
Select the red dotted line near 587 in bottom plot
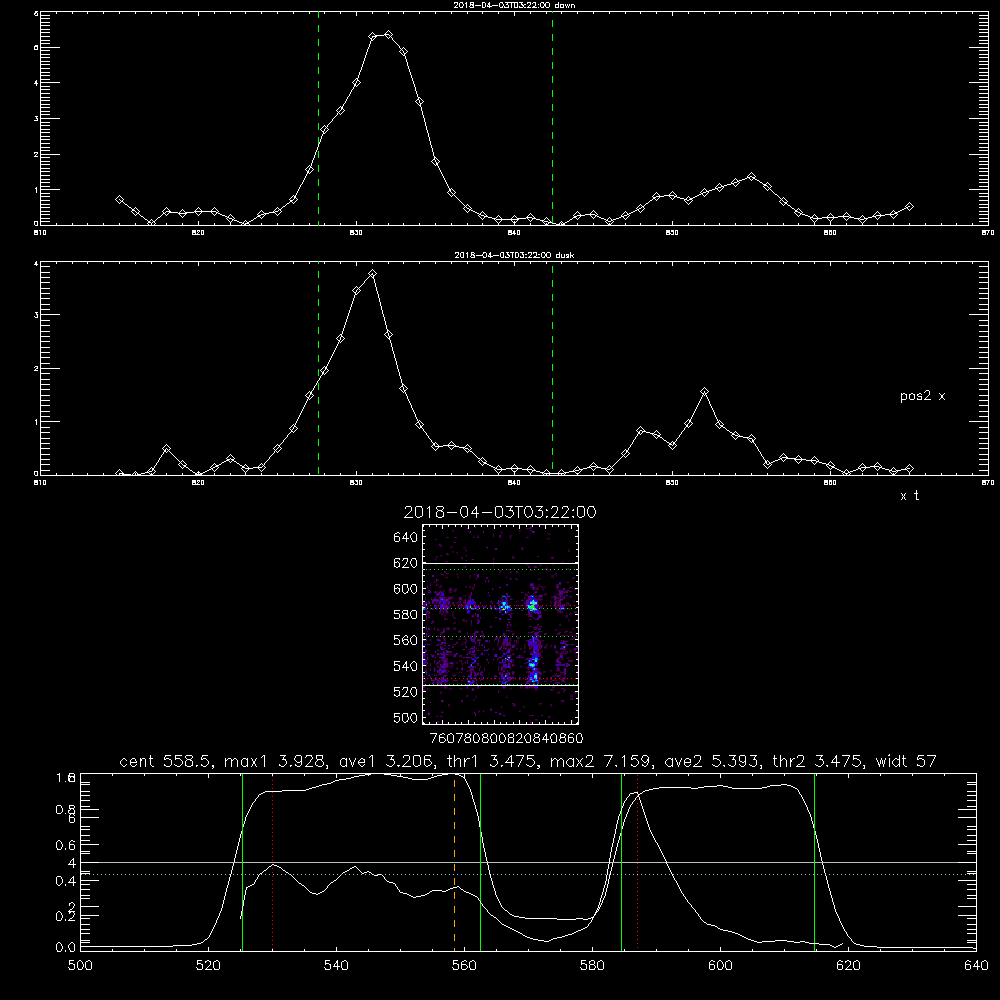click(x=637, y=861)
